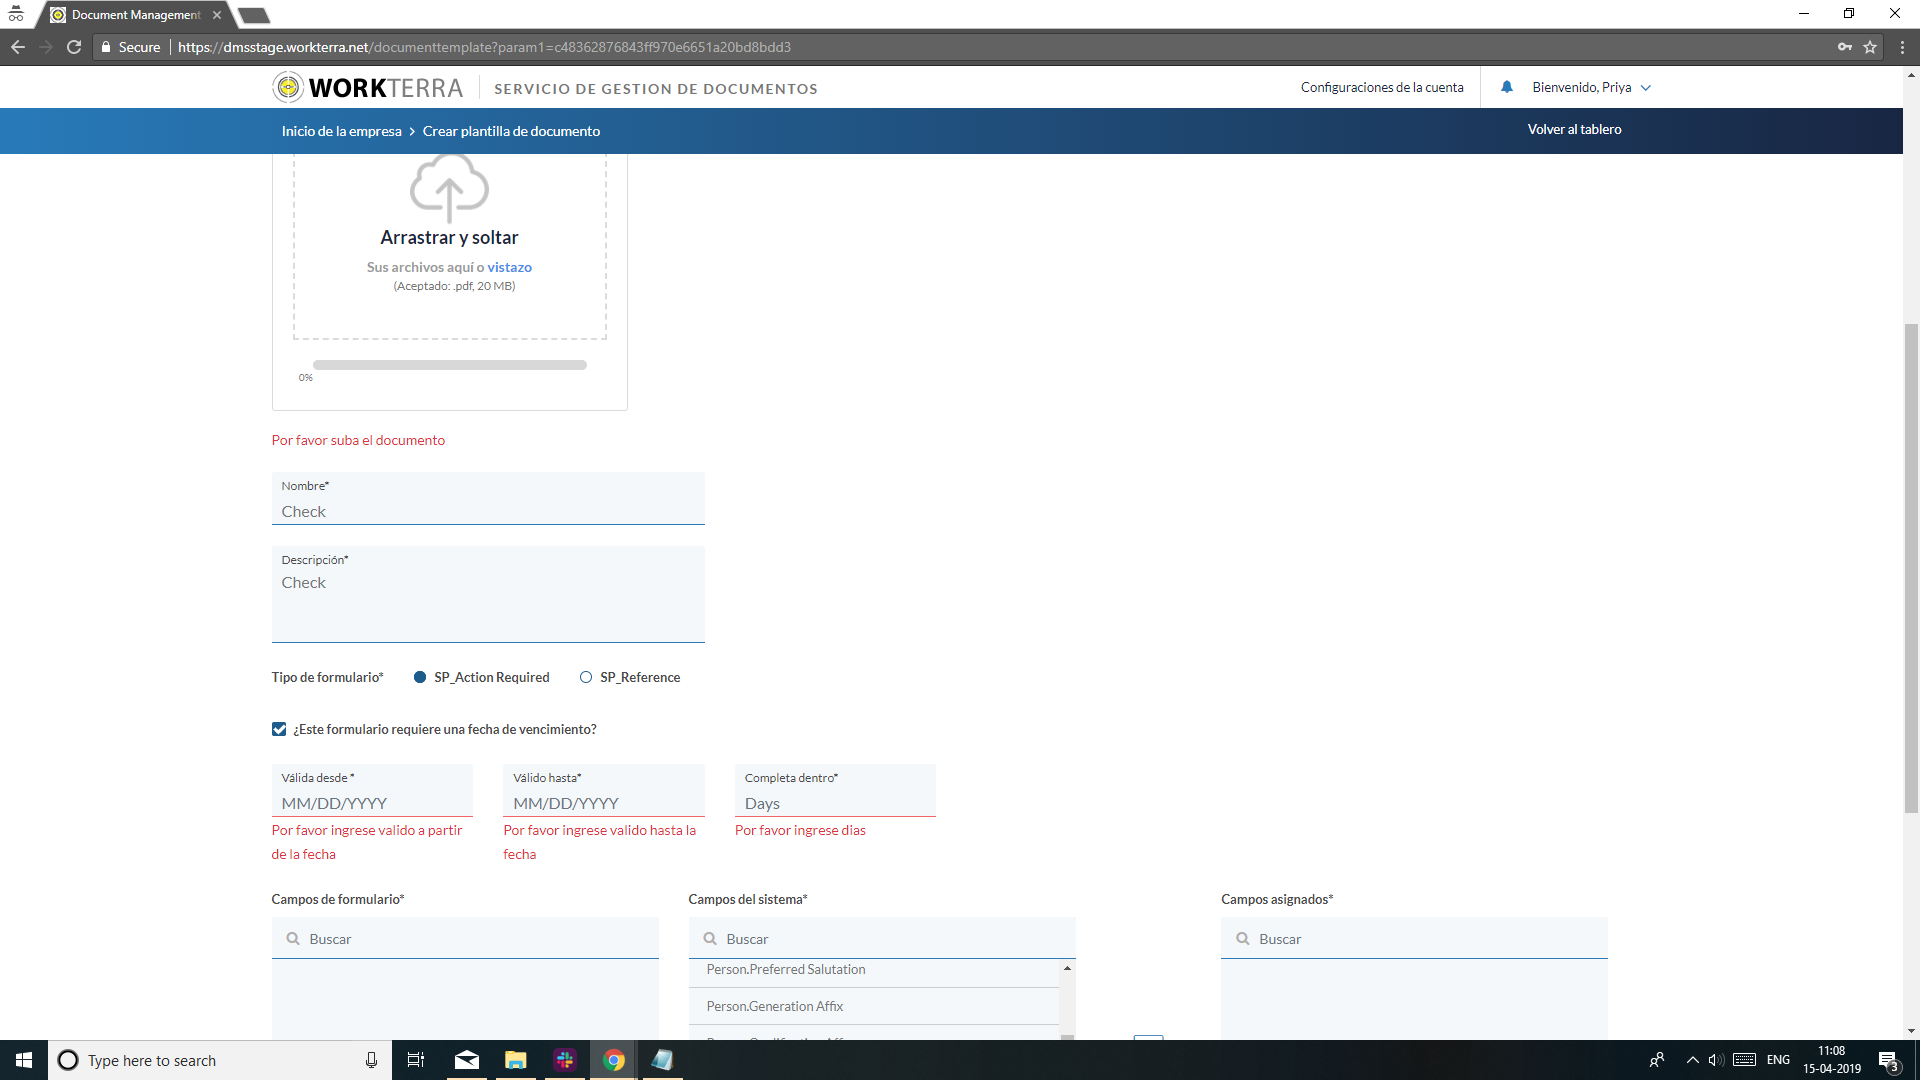The height and width of the screenshot is (1080, 1920).
Task: Click the browser address bar URL
Action: (484, 47)
